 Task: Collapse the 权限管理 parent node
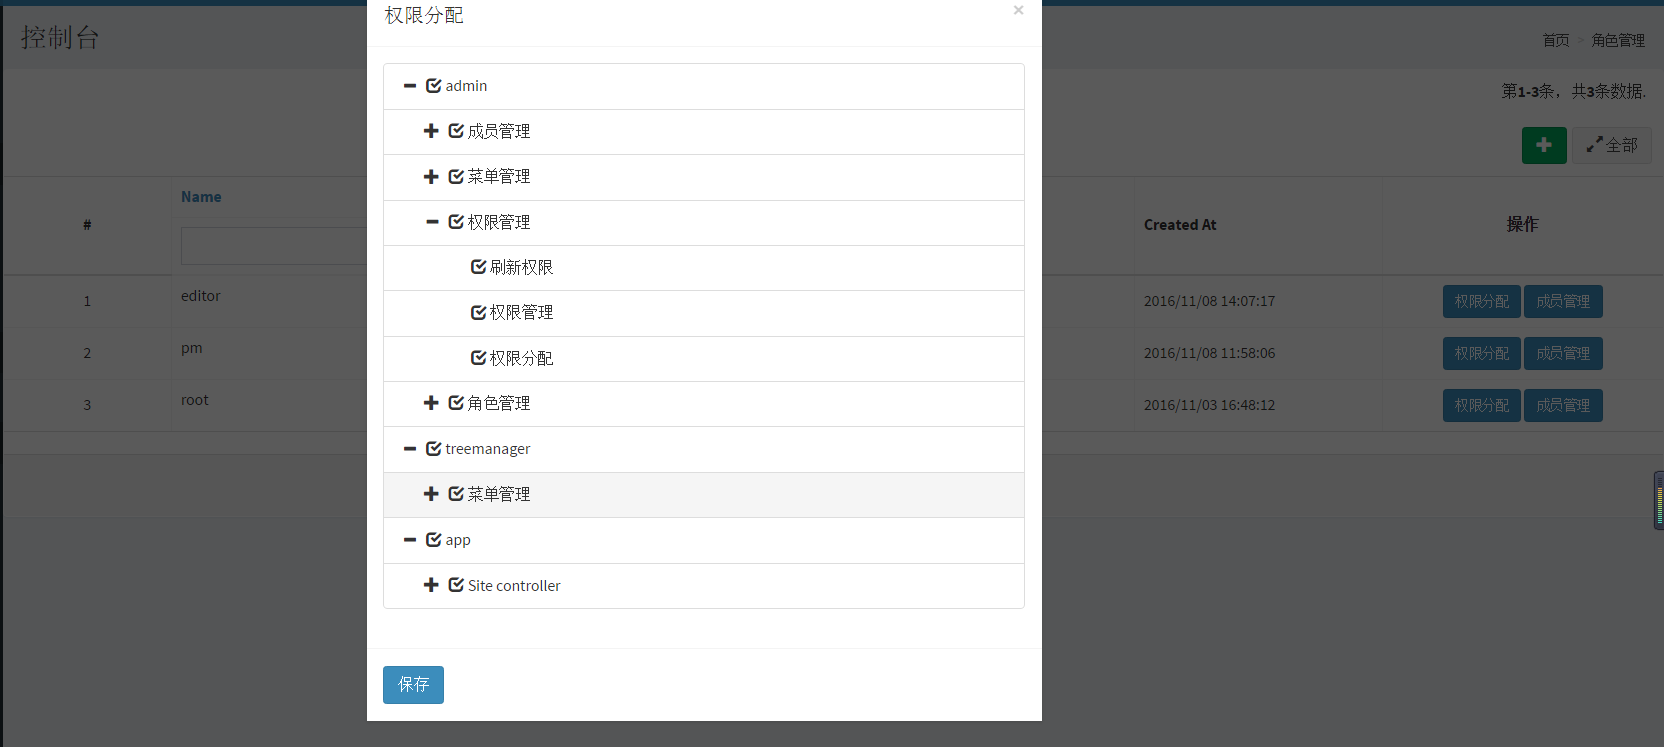tap(432, 222)
